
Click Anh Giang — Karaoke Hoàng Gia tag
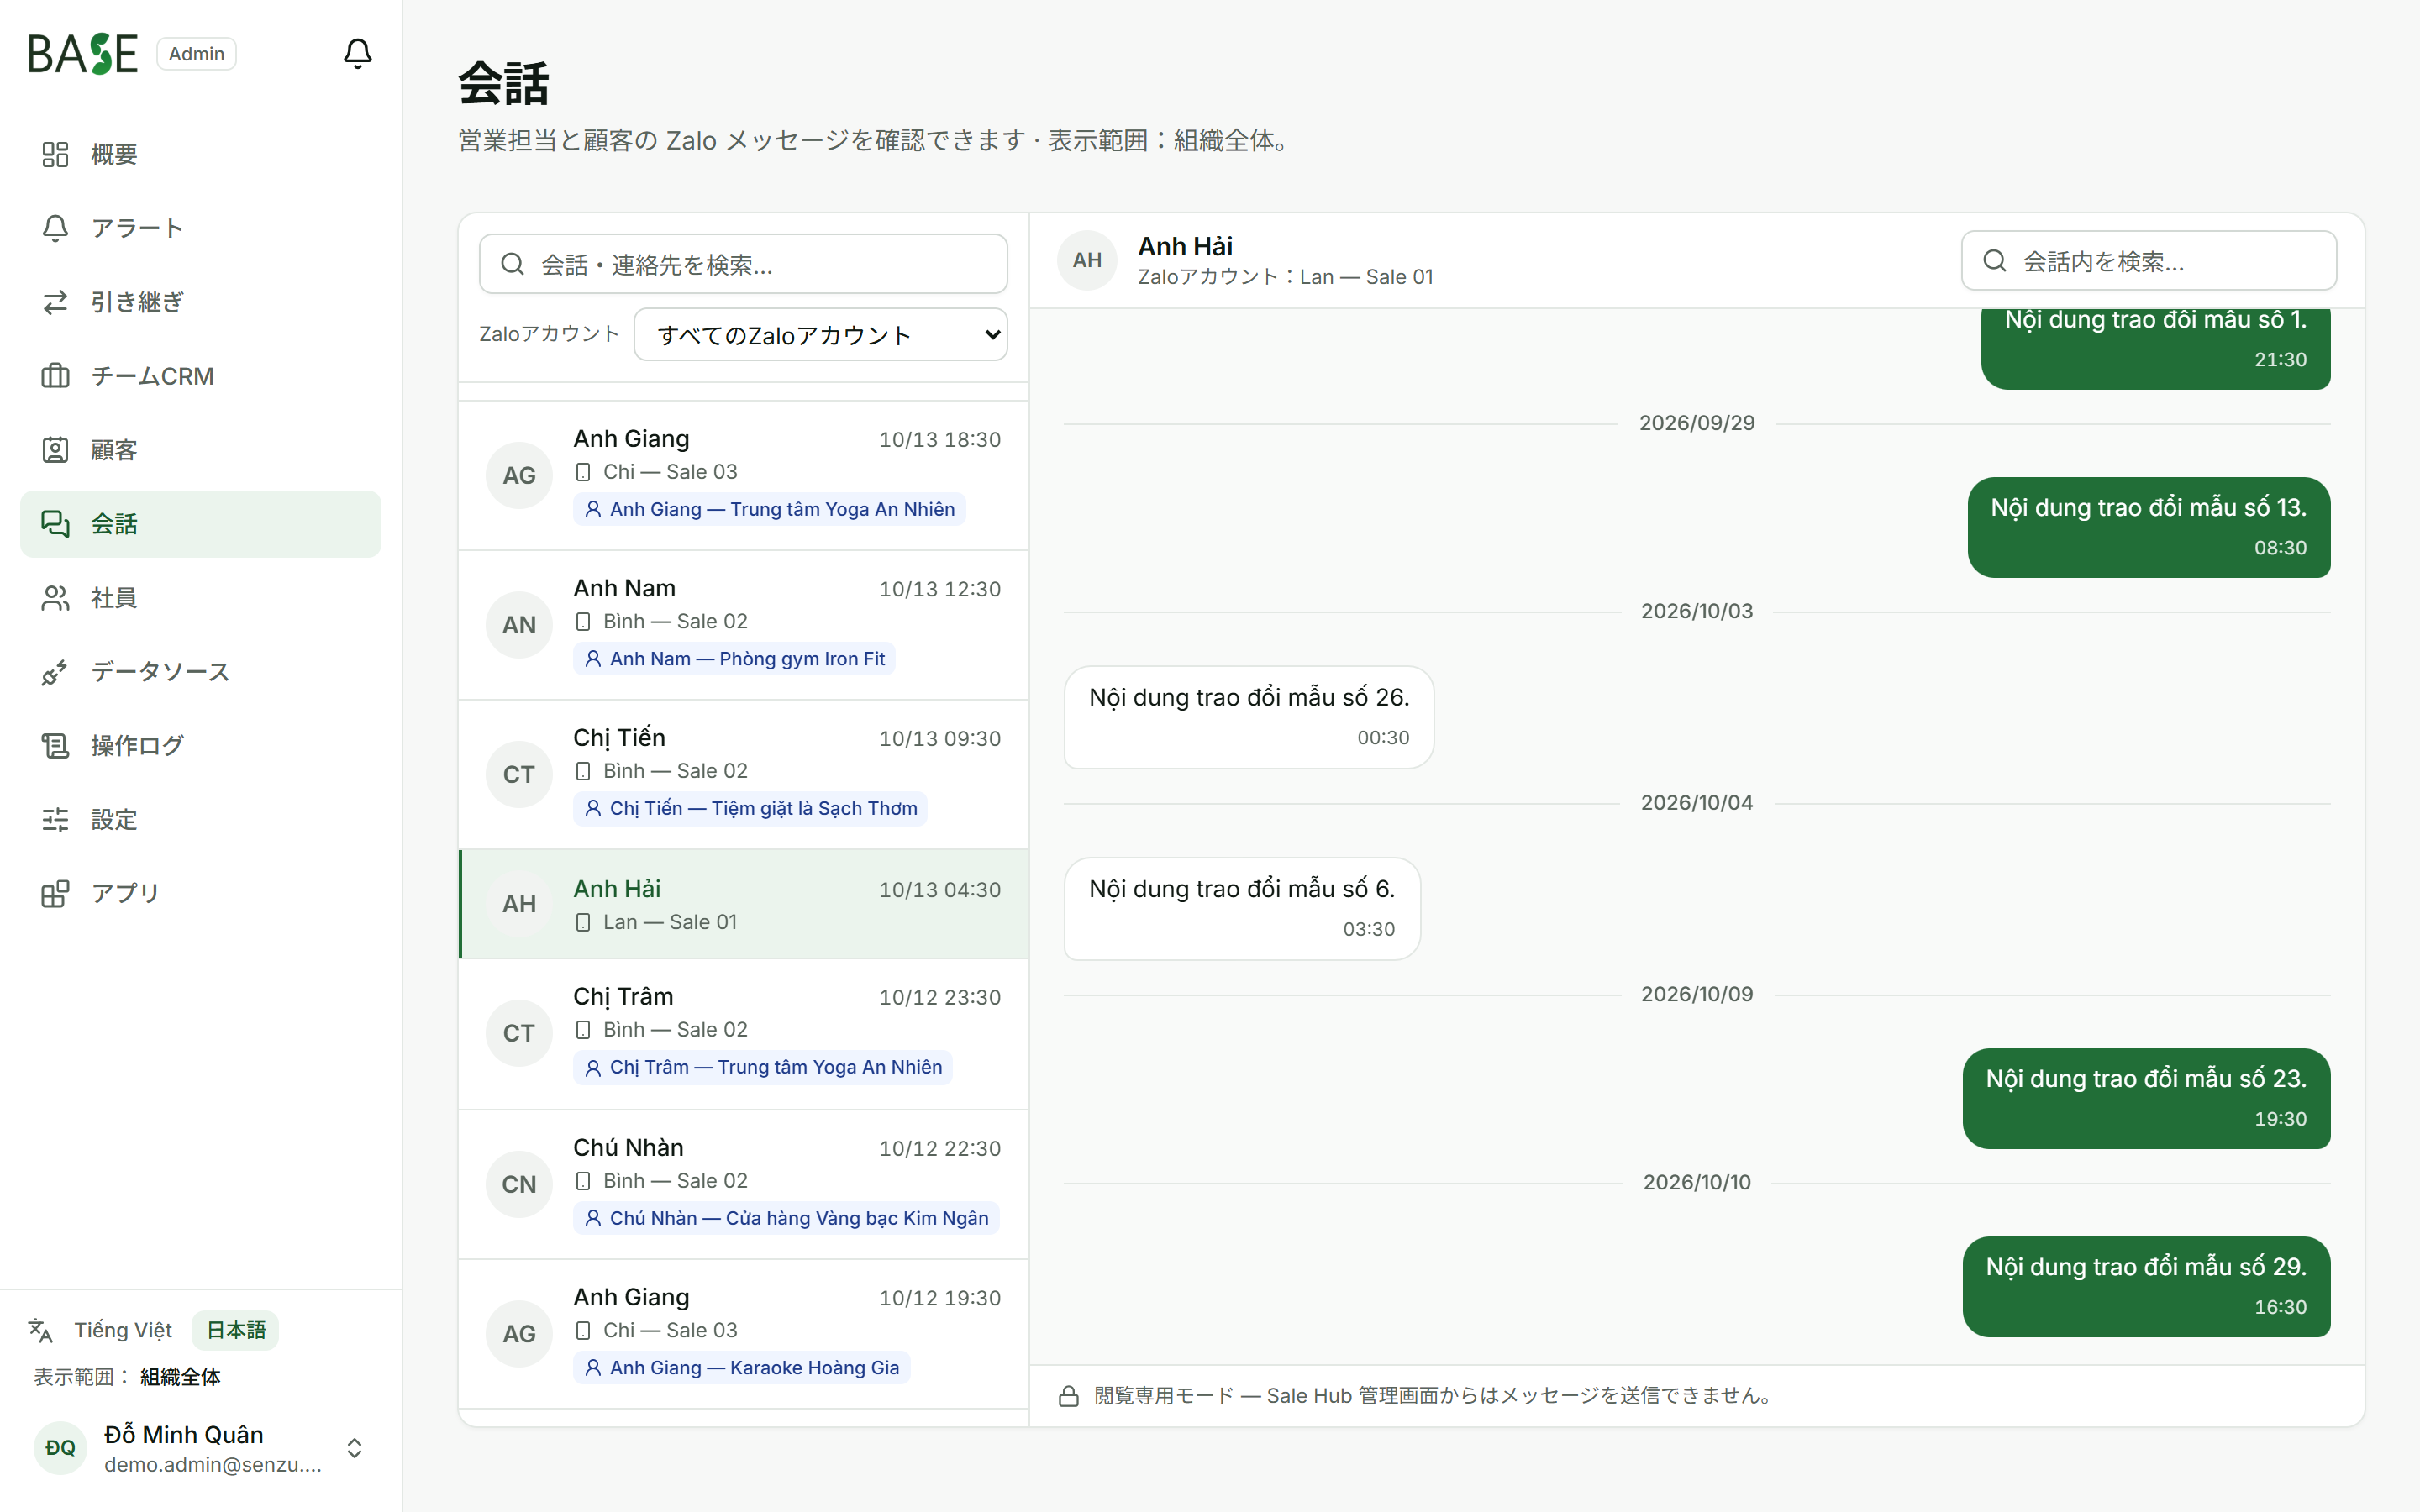click(741, 1367)
